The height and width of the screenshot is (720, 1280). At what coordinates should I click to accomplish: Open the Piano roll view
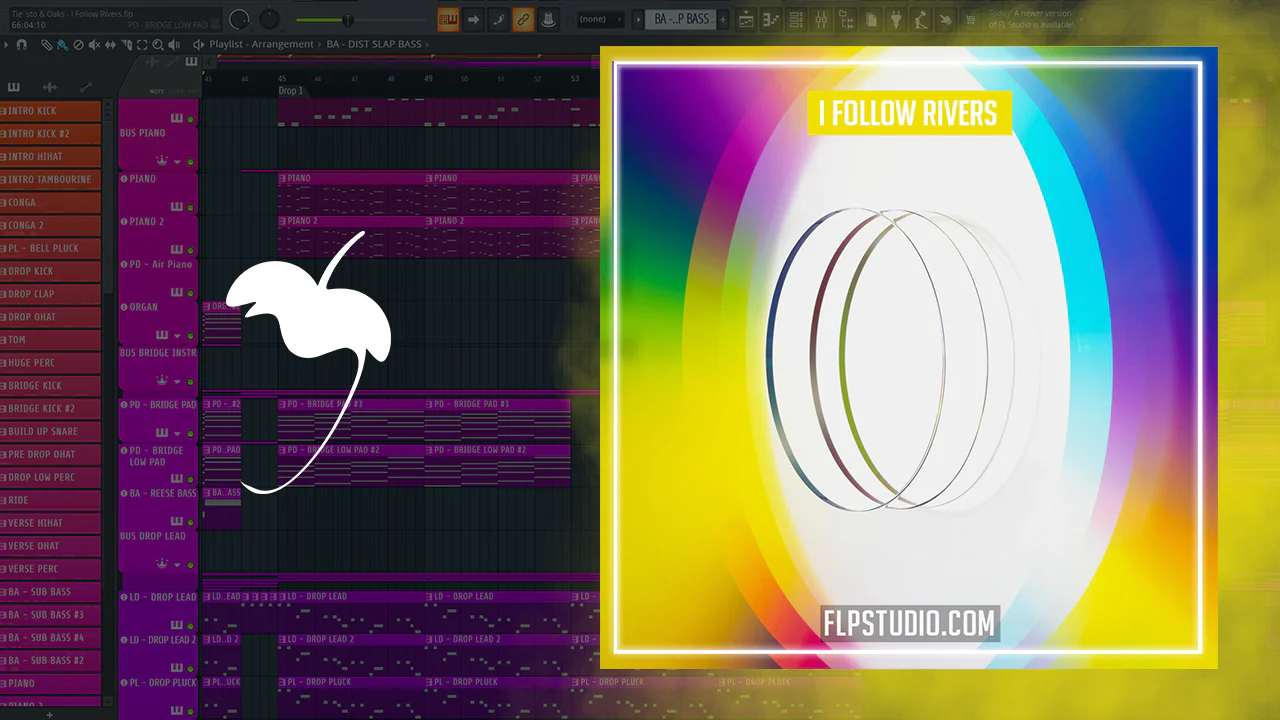(x=771, y=19)
